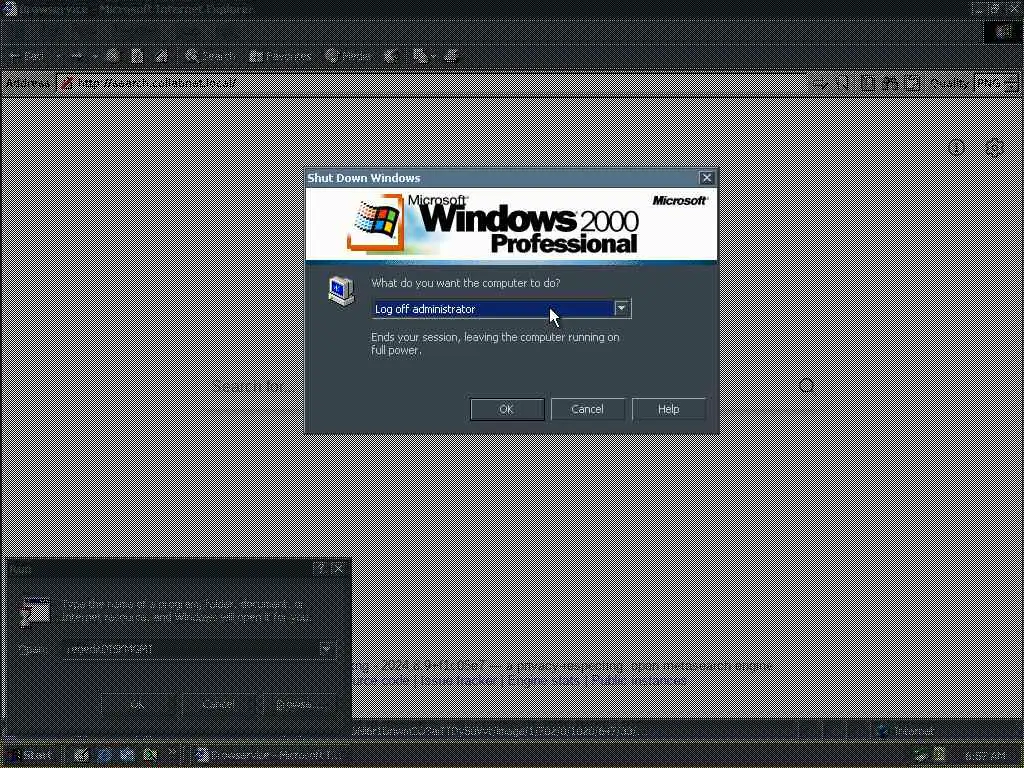Close the Run dialog
This screenshot has height=768, width=1024.
(x=338, y=569)
